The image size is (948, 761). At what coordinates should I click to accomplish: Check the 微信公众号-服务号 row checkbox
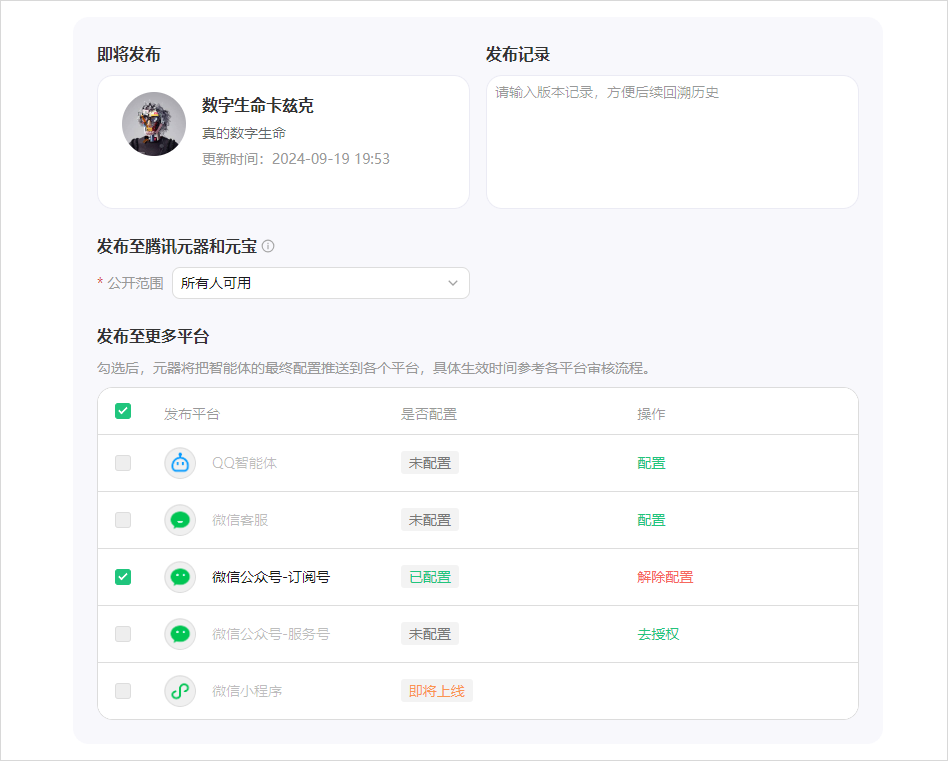(x=123, y=634)
